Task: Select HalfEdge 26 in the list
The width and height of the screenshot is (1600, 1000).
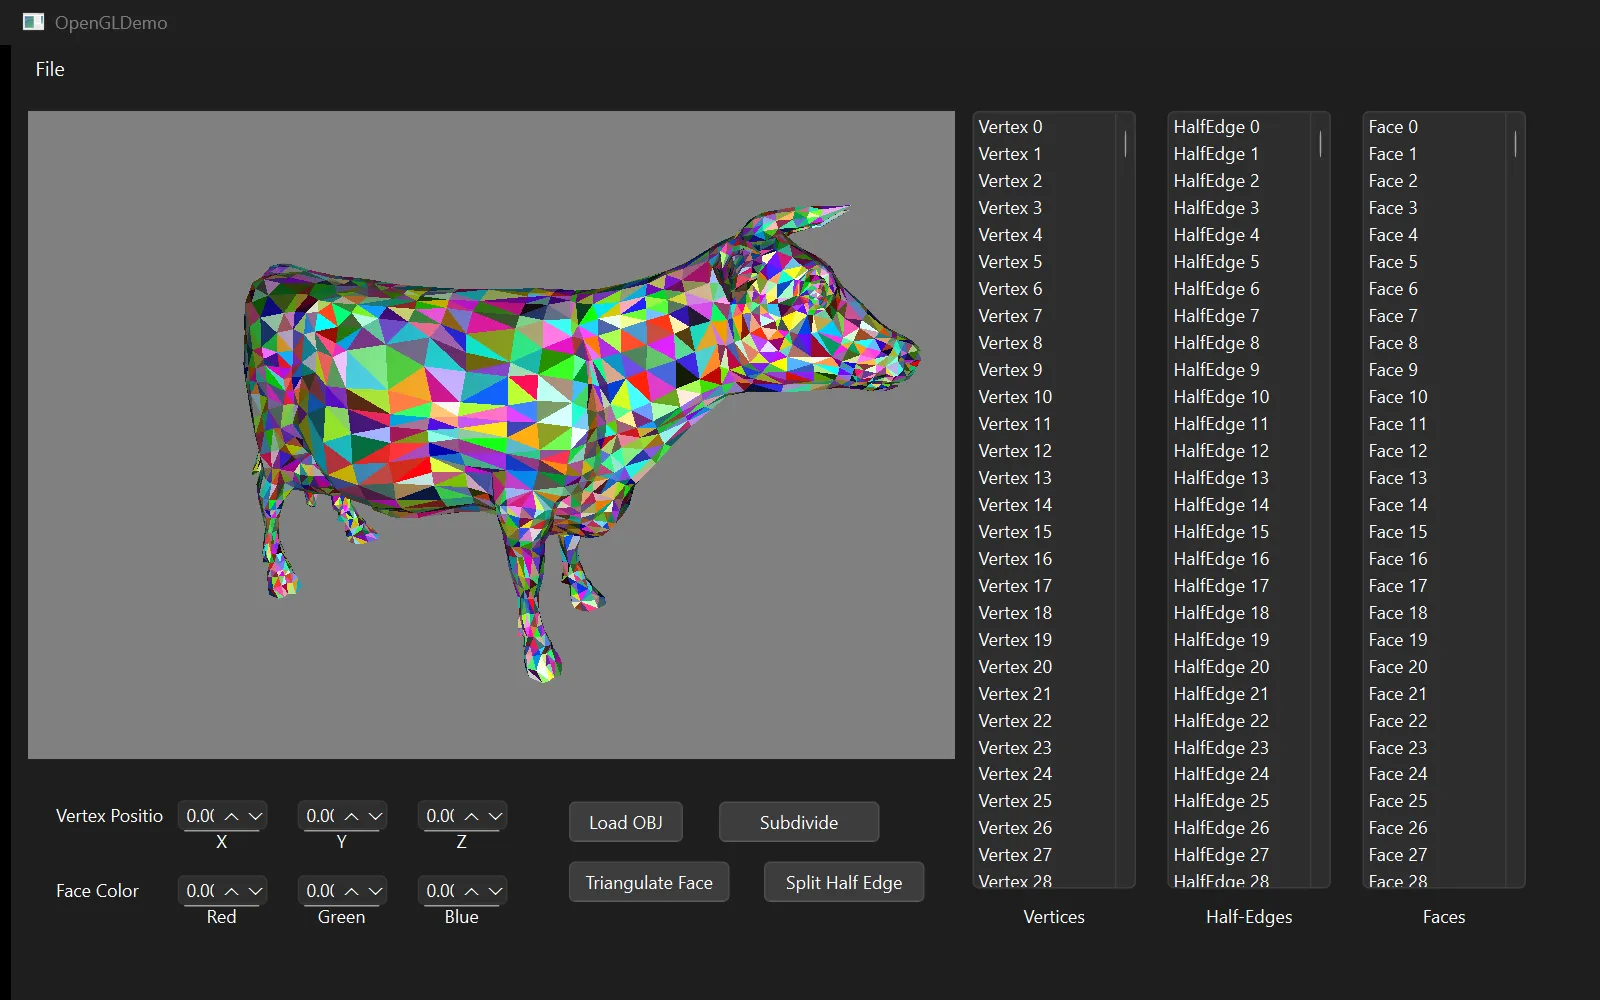Action: [1240, 828]
